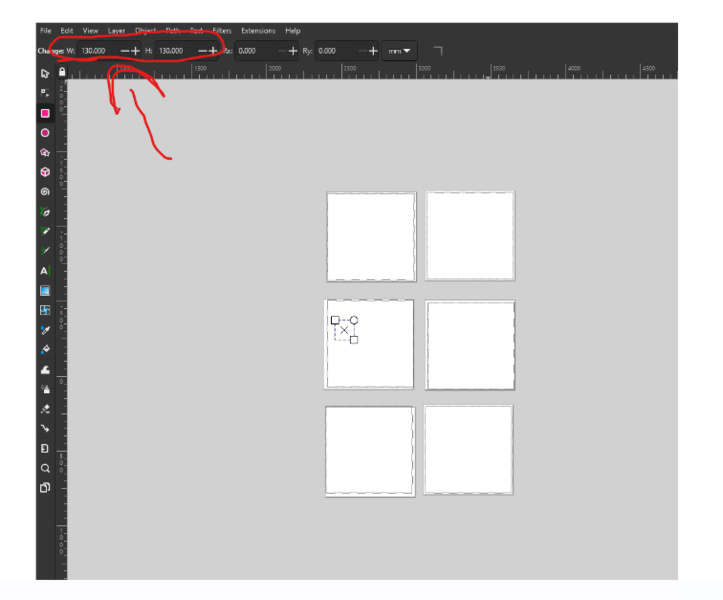Select the Zoom magnifier tool
The width and height of the screenshot is (723, 600).
(x=45, y=468)
